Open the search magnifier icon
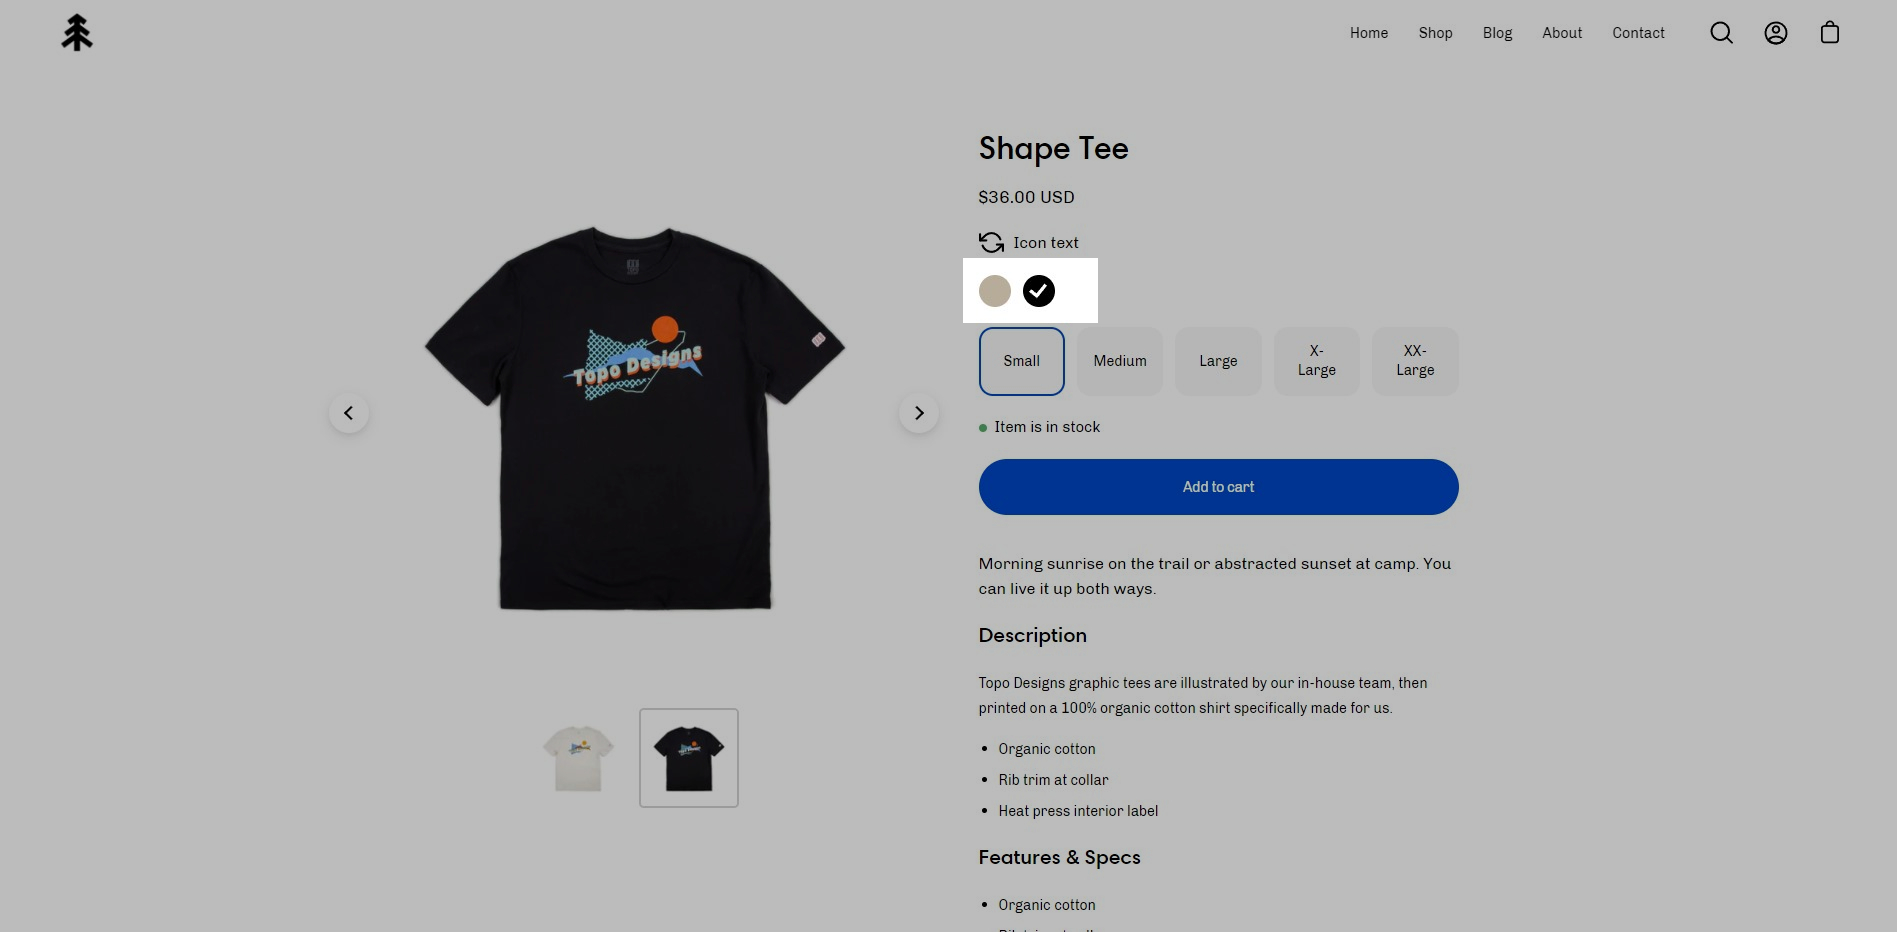 (1721, 33)
